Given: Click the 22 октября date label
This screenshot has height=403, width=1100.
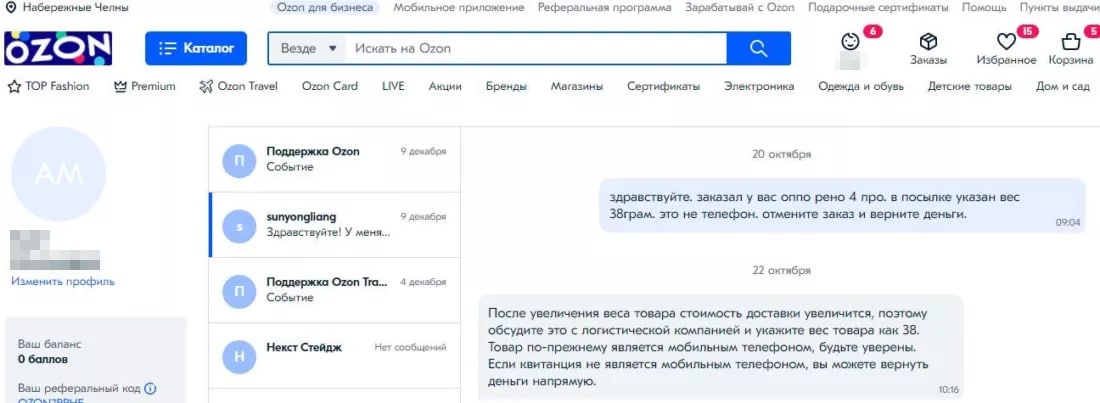Looking at the screenshot, I should (x=782, y=270).
